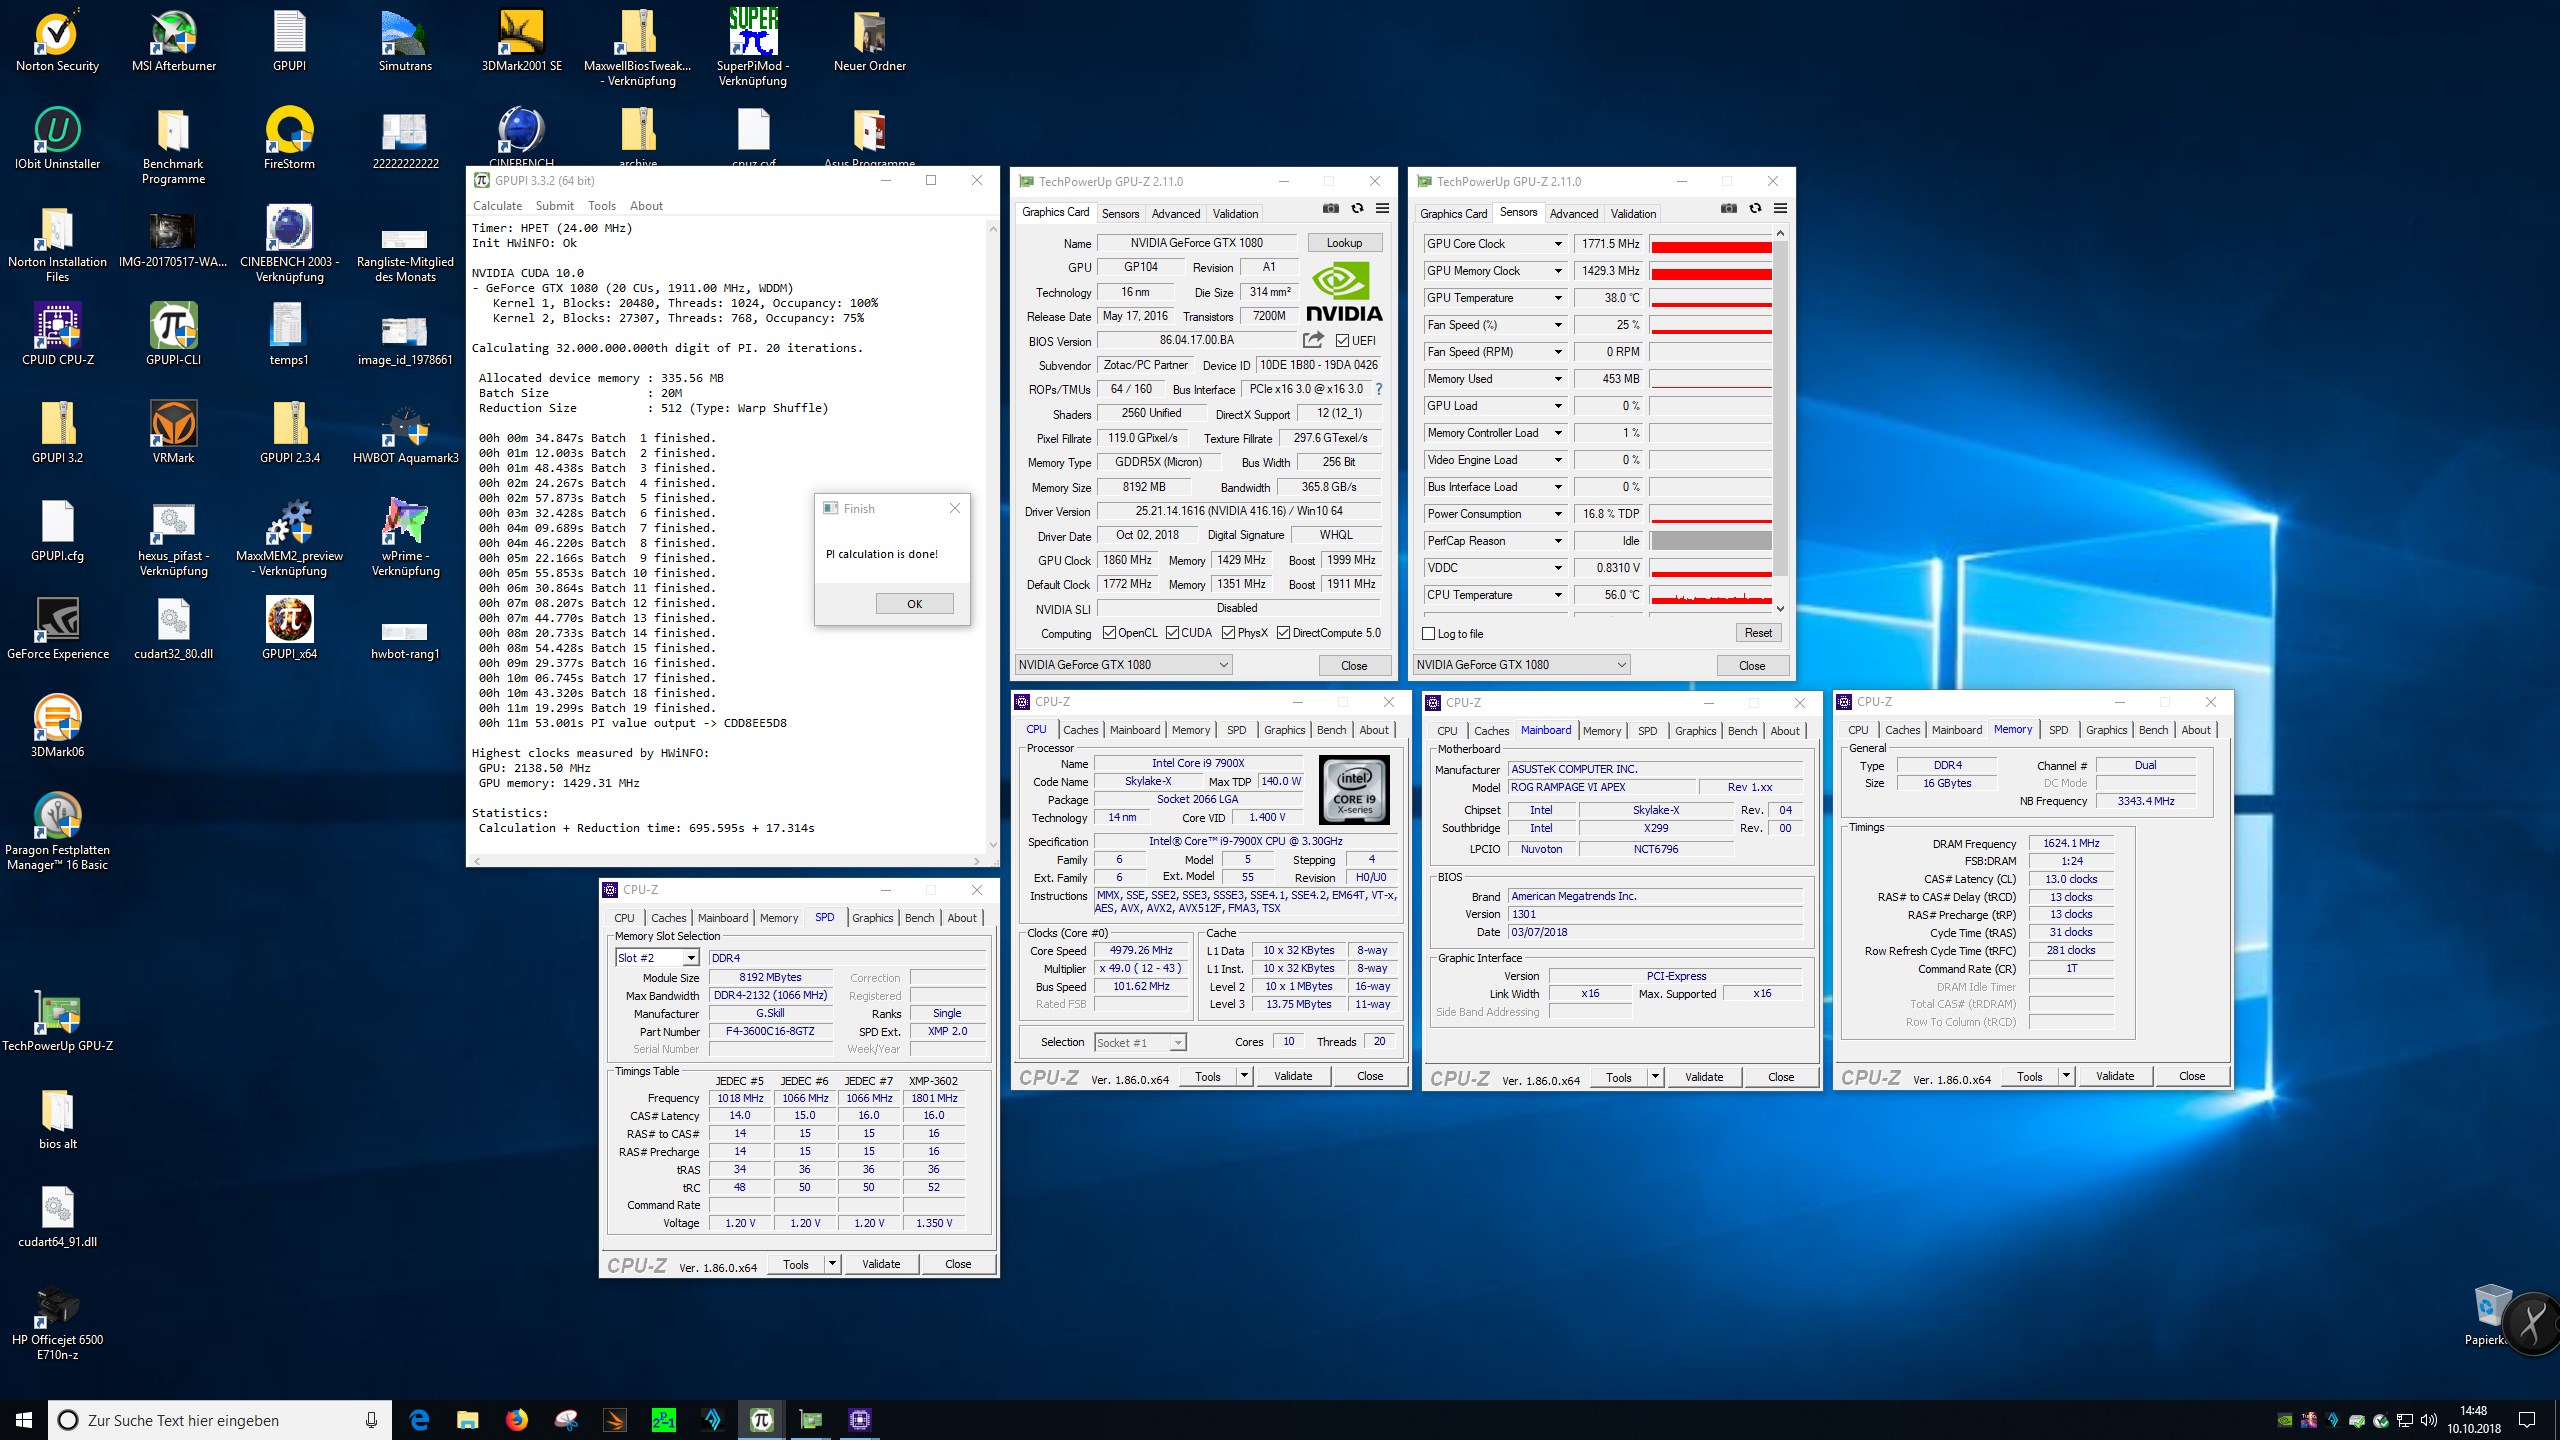The image size is (2560, 1440).
Task: Open Microsoft Edge from taskbar
Action: pos(419,1420)
